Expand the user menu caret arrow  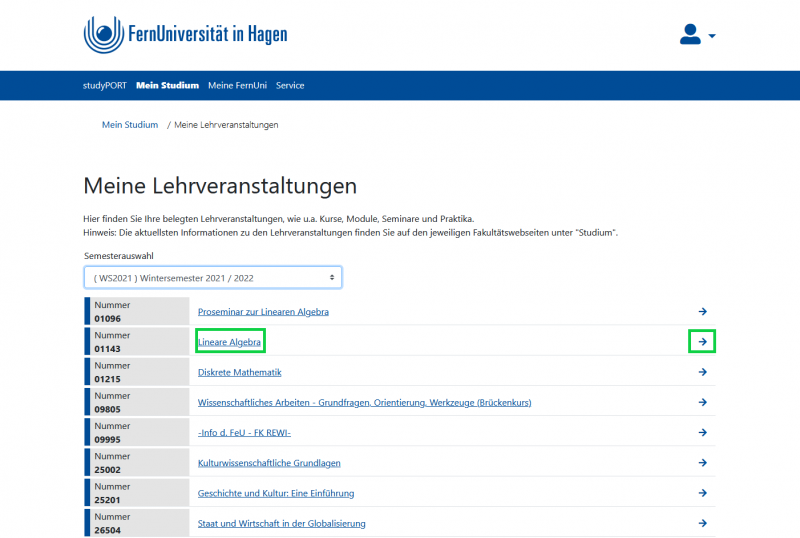coord(712,36)
